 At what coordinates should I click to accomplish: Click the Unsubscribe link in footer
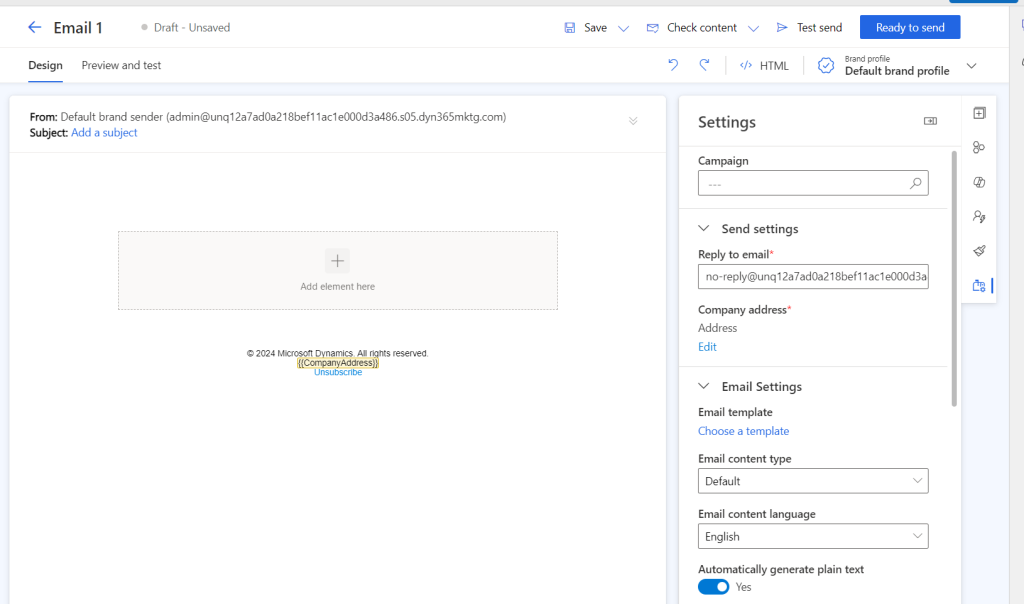point(338,372)
